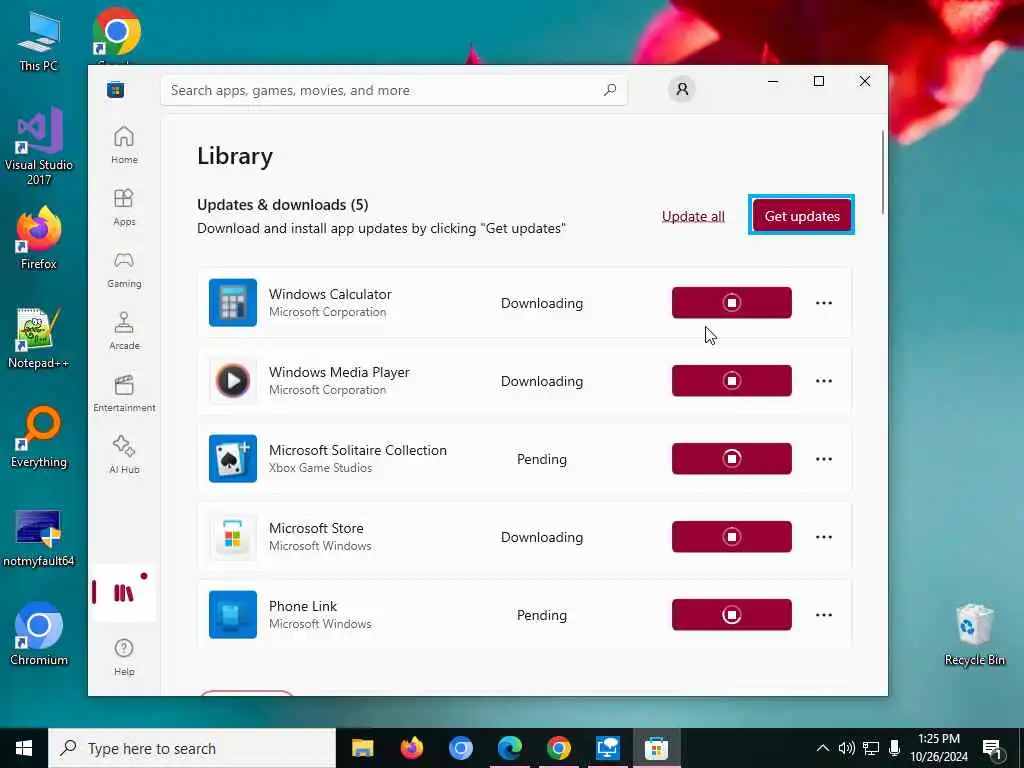Open the user profile account icon
The width and height of the screenshot is (1024, 768).
pos(682,89)
